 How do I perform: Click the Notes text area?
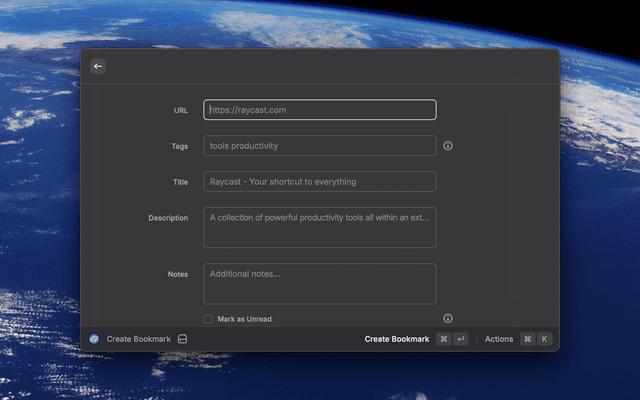(320, 284)
